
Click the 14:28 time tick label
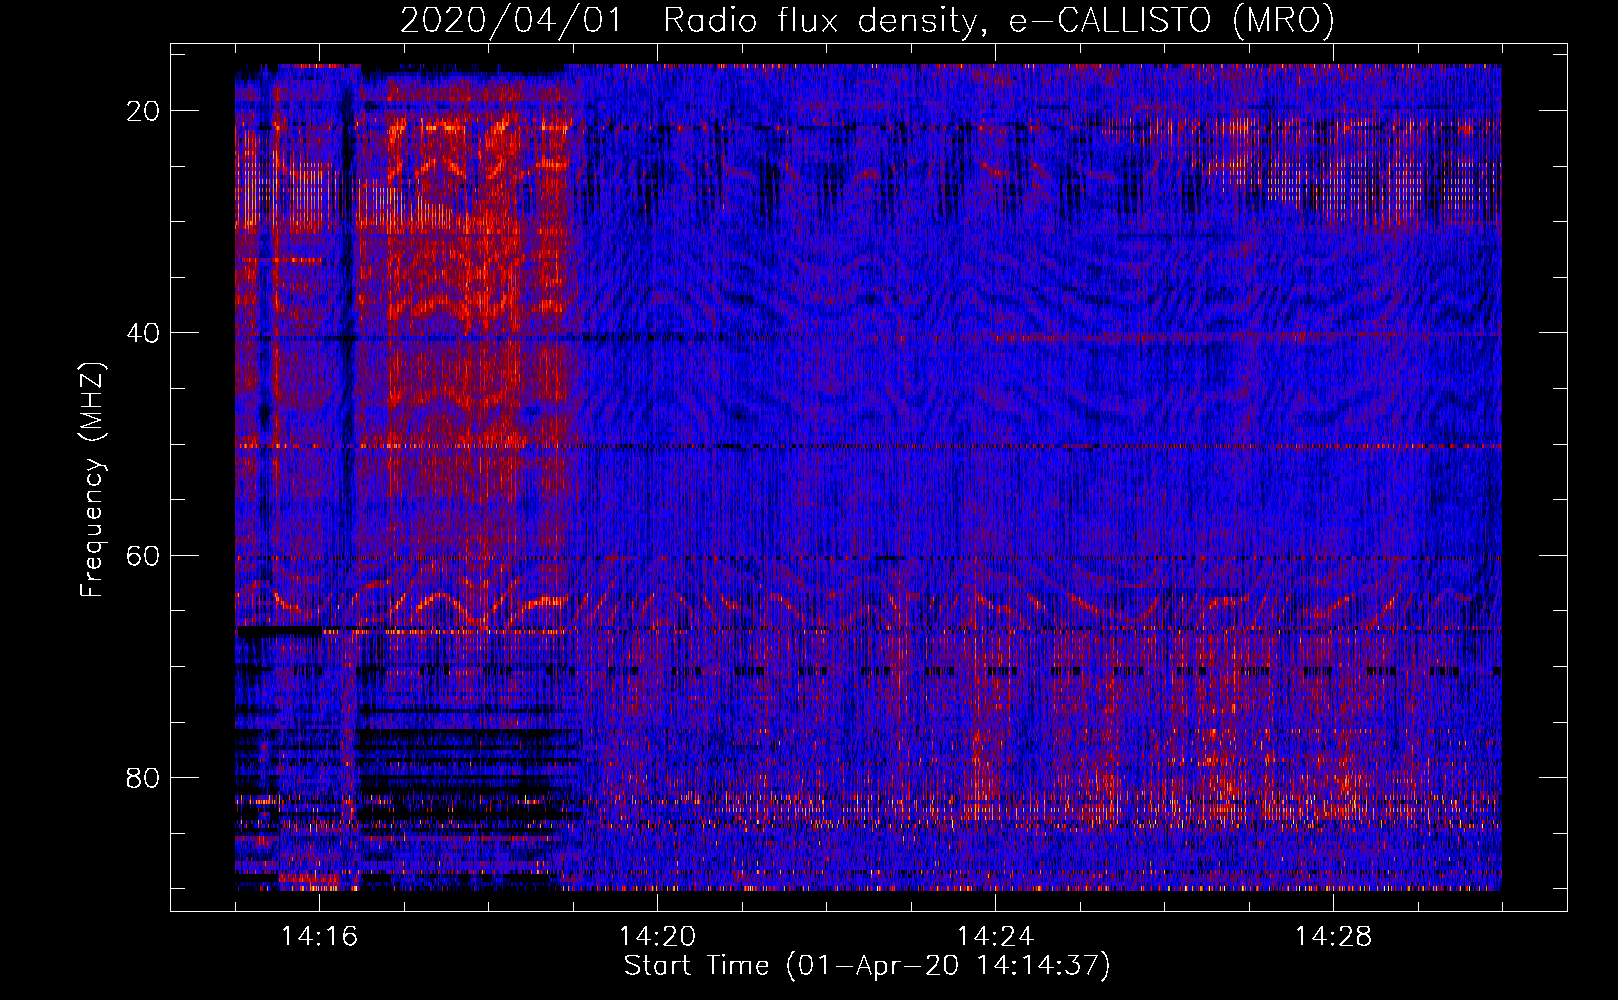(x=1333, y=937)
